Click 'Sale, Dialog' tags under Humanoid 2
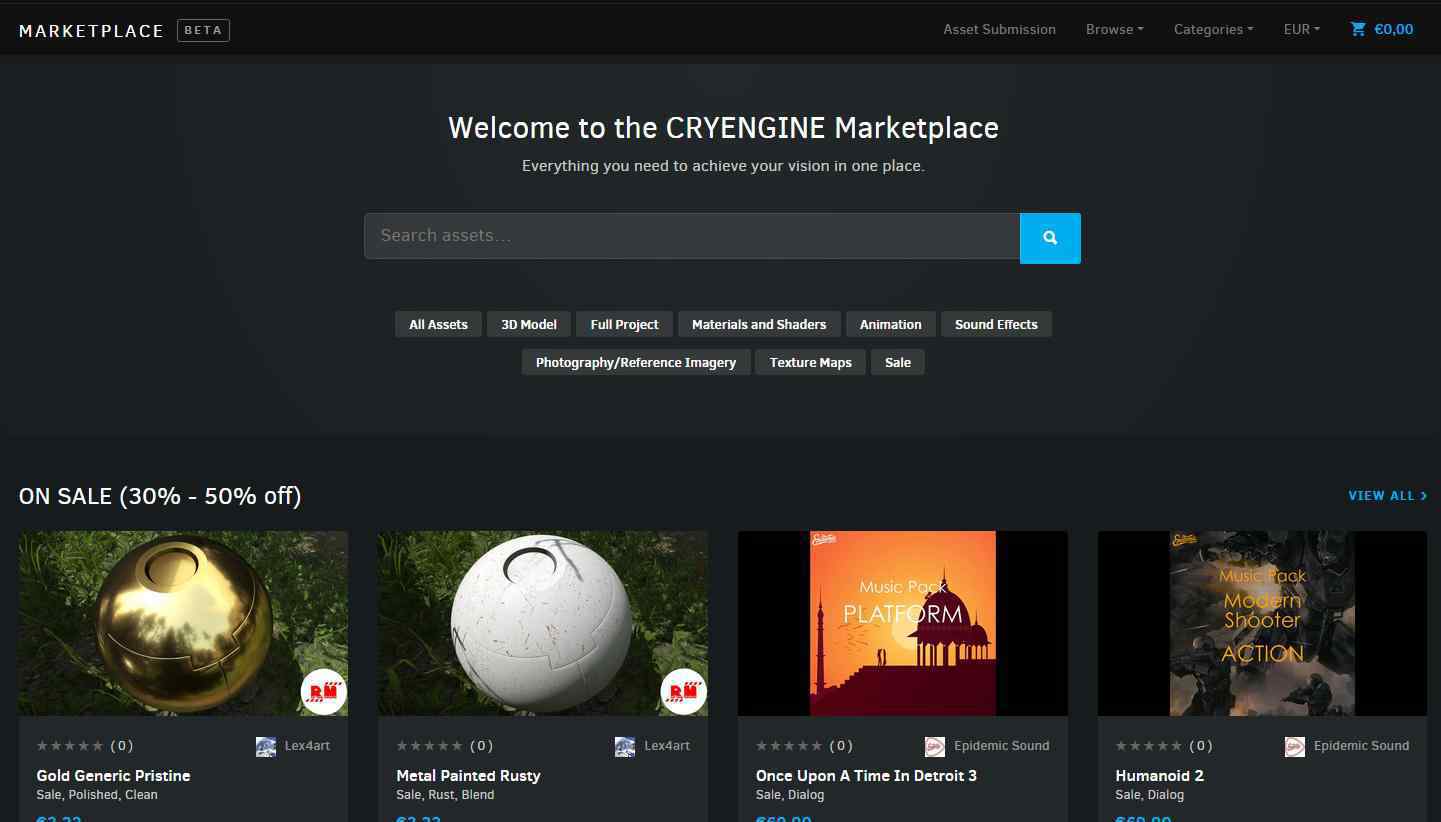Screen dimensions: 1441x822 click(1149, 795)
